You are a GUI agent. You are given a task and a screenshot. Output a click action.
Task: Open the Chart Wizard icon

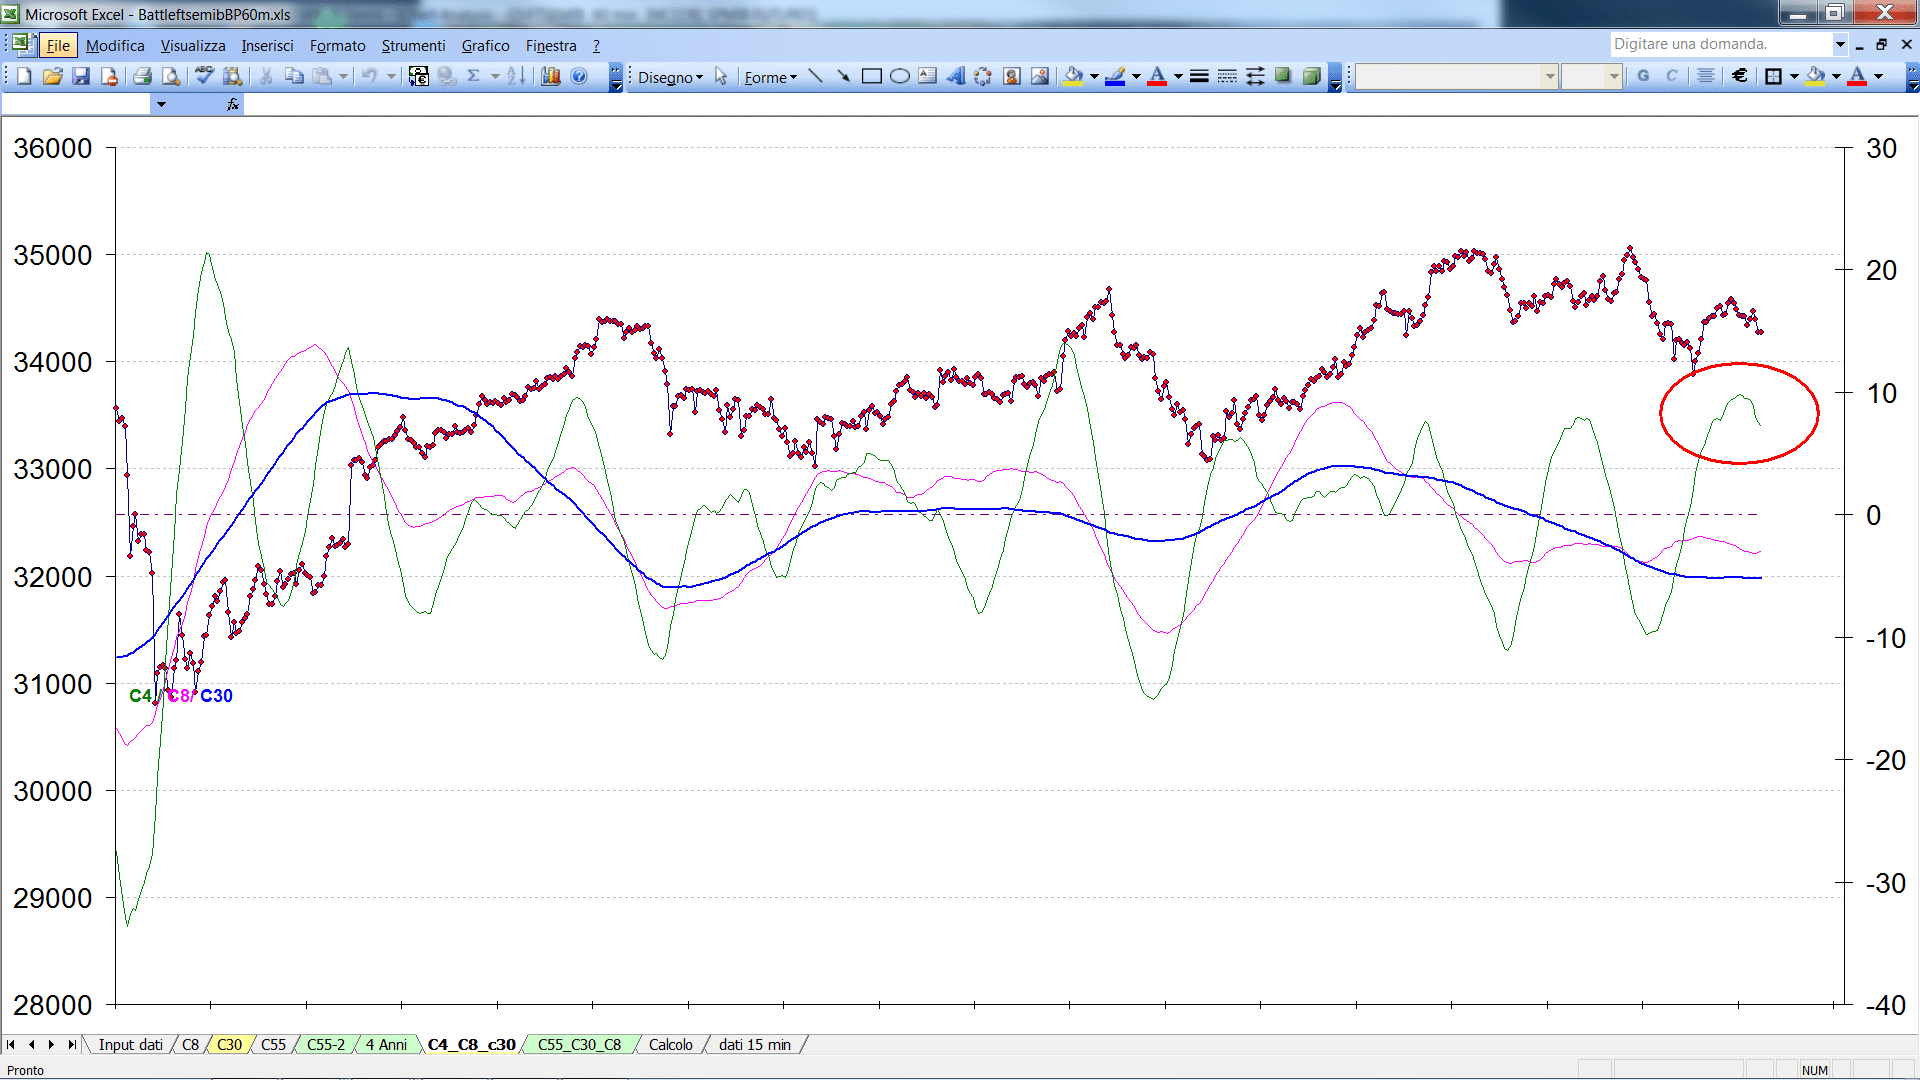pos(550,76)
